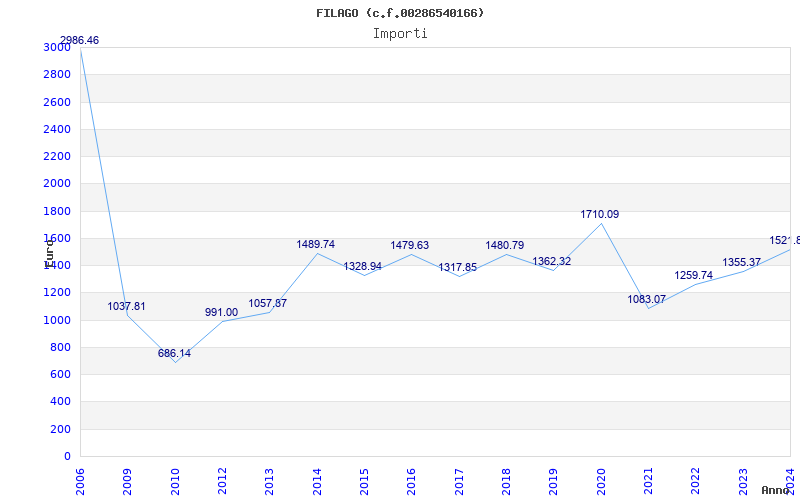Image resolution: width=800 pixels, height=500 pixels.
Task: Click the 1259.74 data label
Action: pos(693,276)
